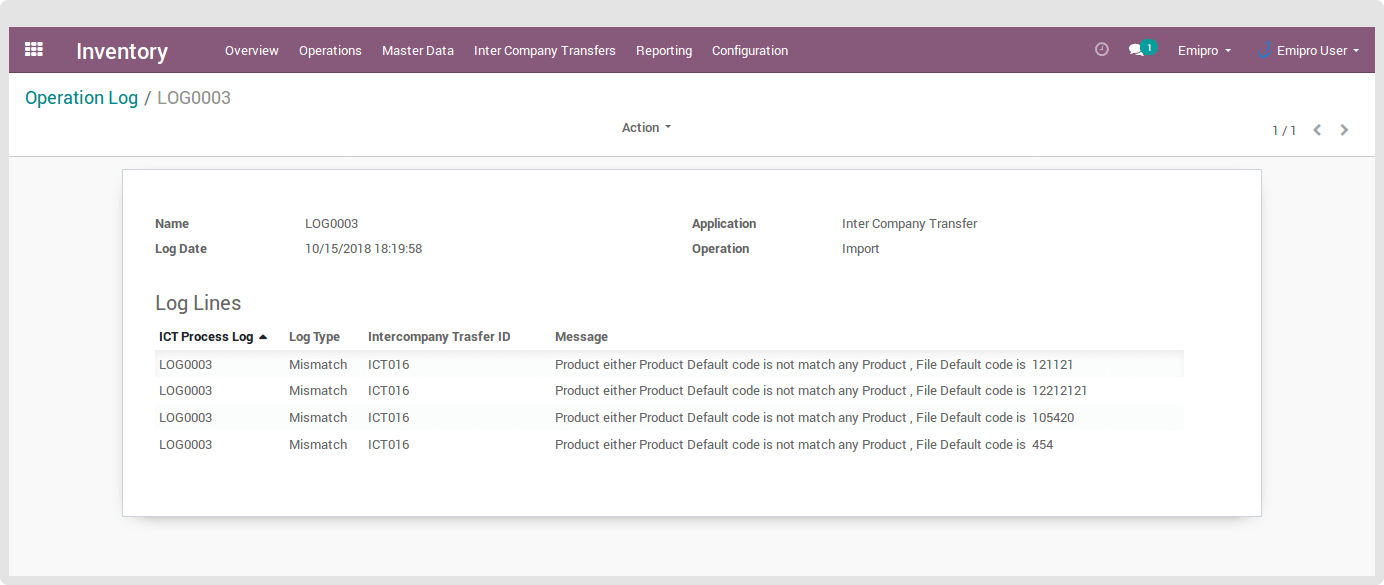Click the clock activities icon
The image size is (1384, 585).
[x=1102, y=49]
